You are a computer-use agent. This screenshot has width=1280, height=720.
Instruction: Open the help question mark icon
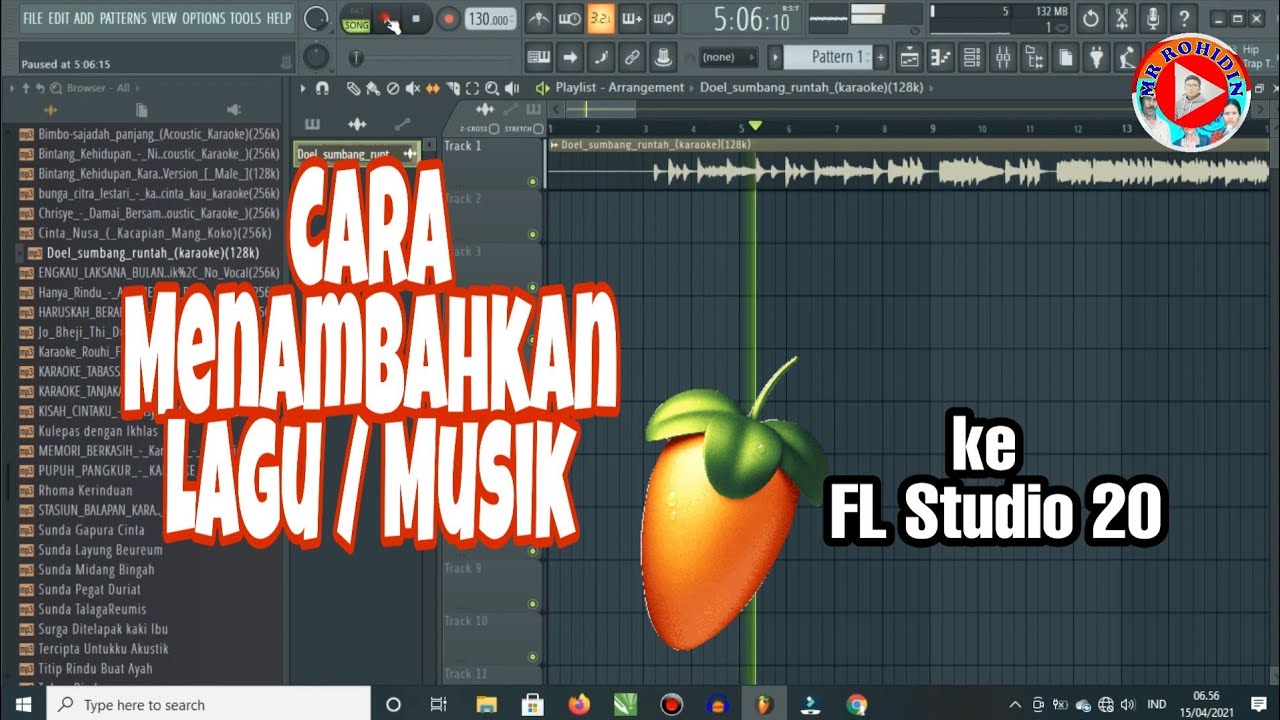pos(1184,18)
